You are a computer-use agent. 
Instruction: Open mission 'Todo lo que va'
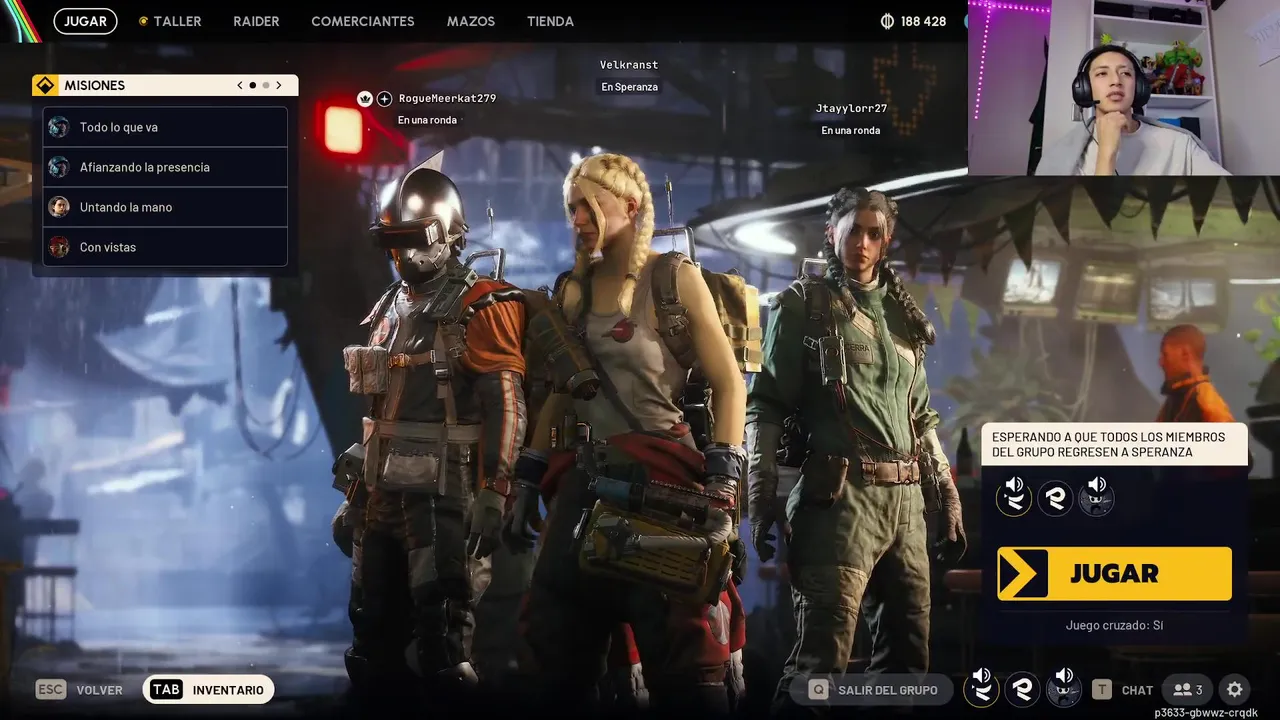[x=165, y=127]
